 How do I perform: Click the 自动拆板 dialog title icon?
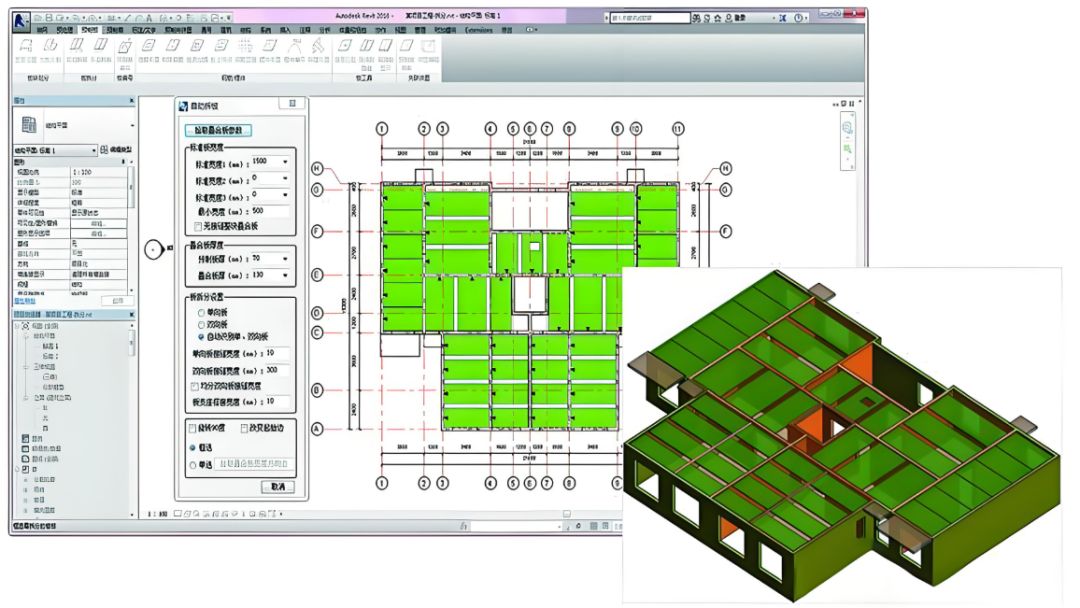[x=183, y=106]
